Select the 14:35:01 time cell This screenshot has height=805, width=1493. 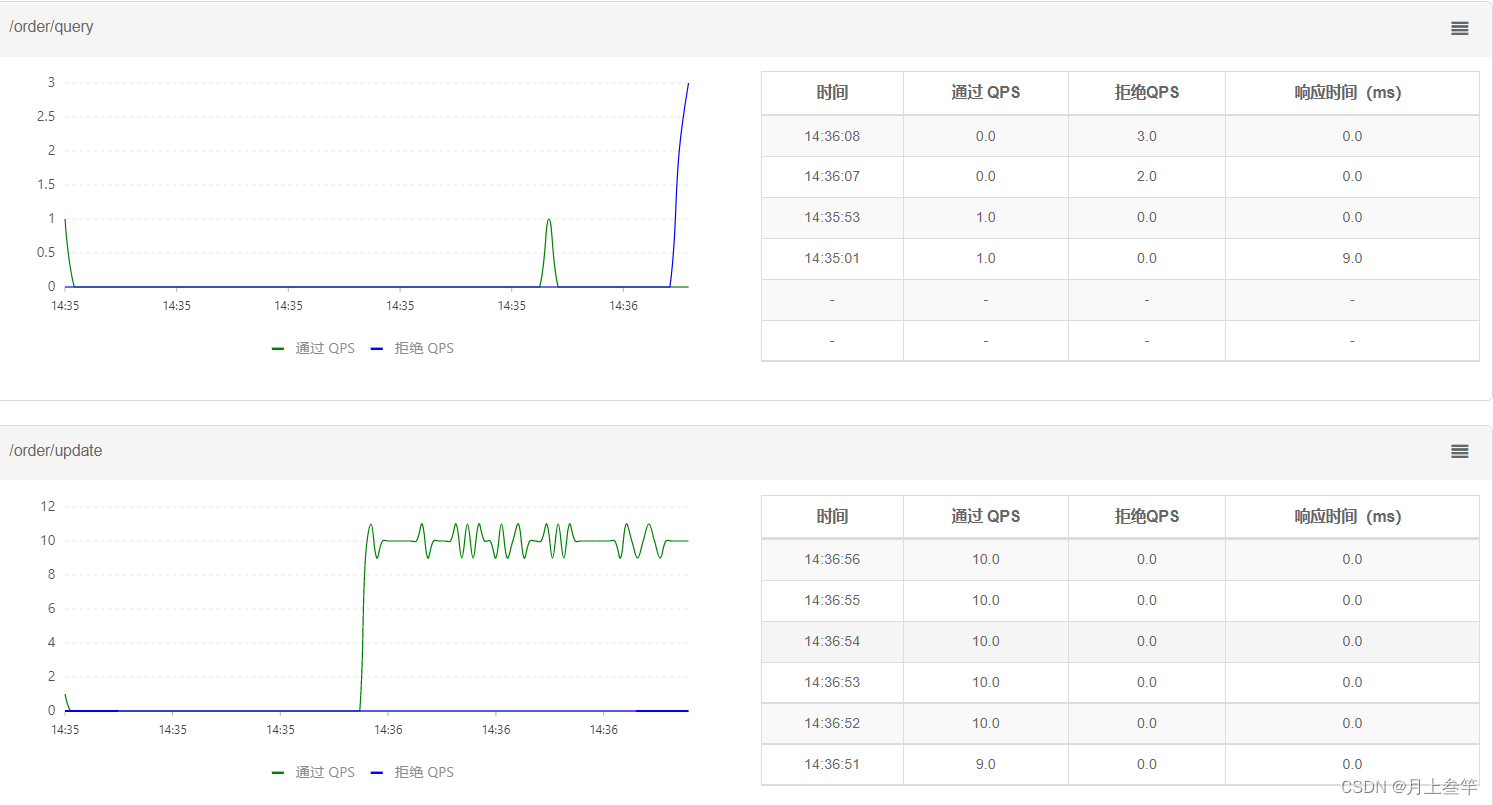pos(832,258)
